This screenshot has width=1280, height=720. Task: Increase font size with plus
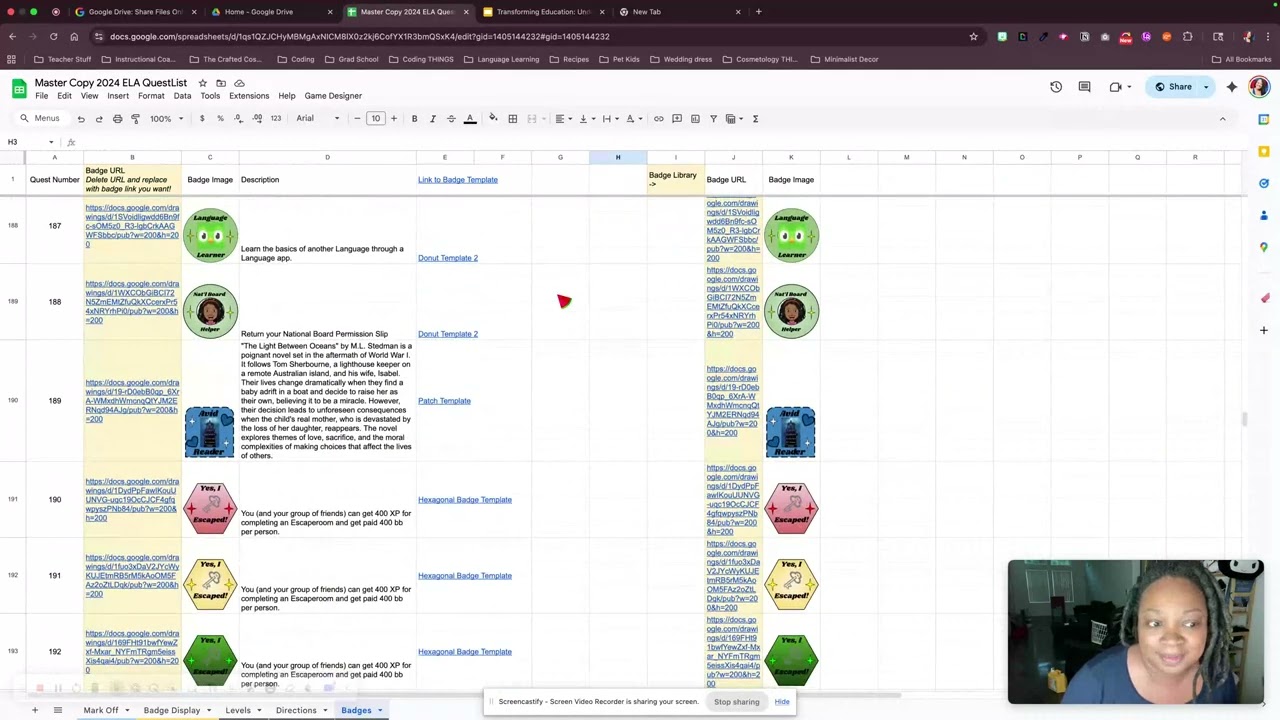pos(394,118)
